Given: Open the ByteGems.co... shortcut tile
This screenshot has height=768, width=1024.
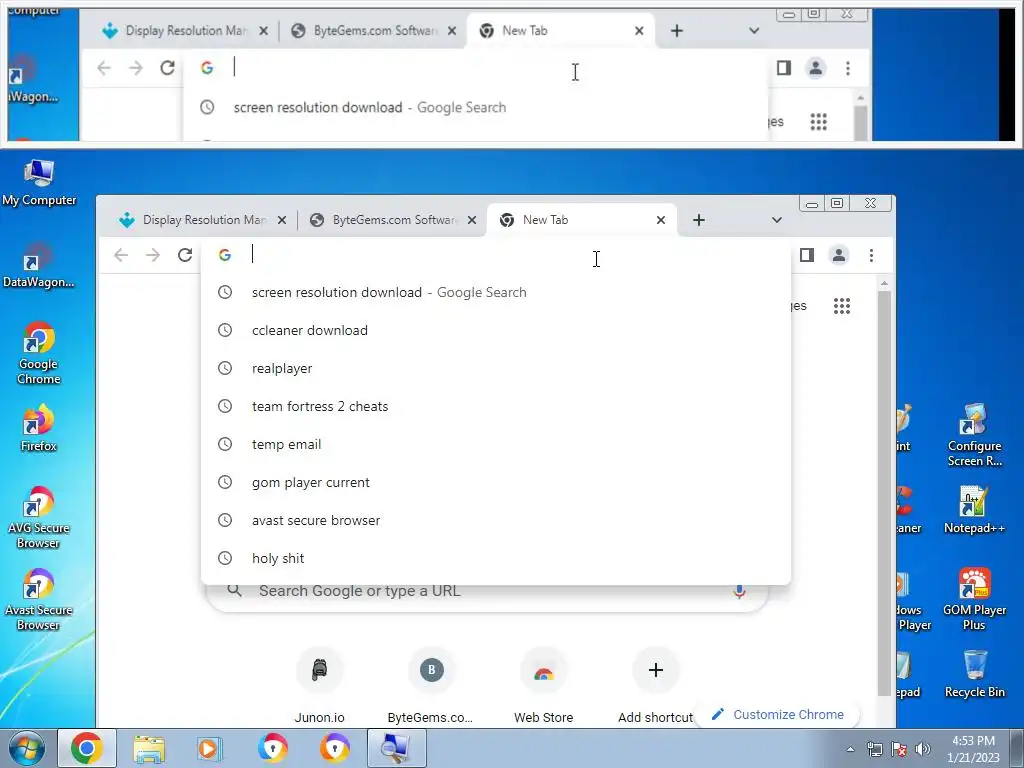Looking at the screenshot, I should pos(431,686).
